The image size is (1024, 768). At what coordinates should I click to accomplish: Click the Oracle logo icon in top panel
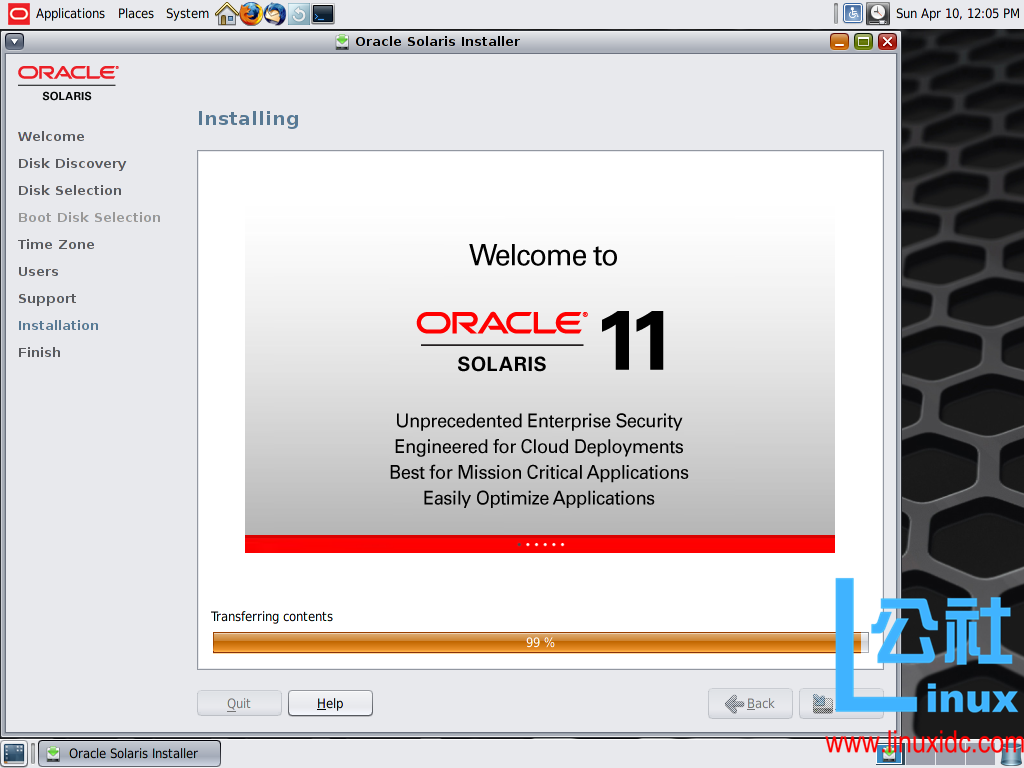point(18,13)
